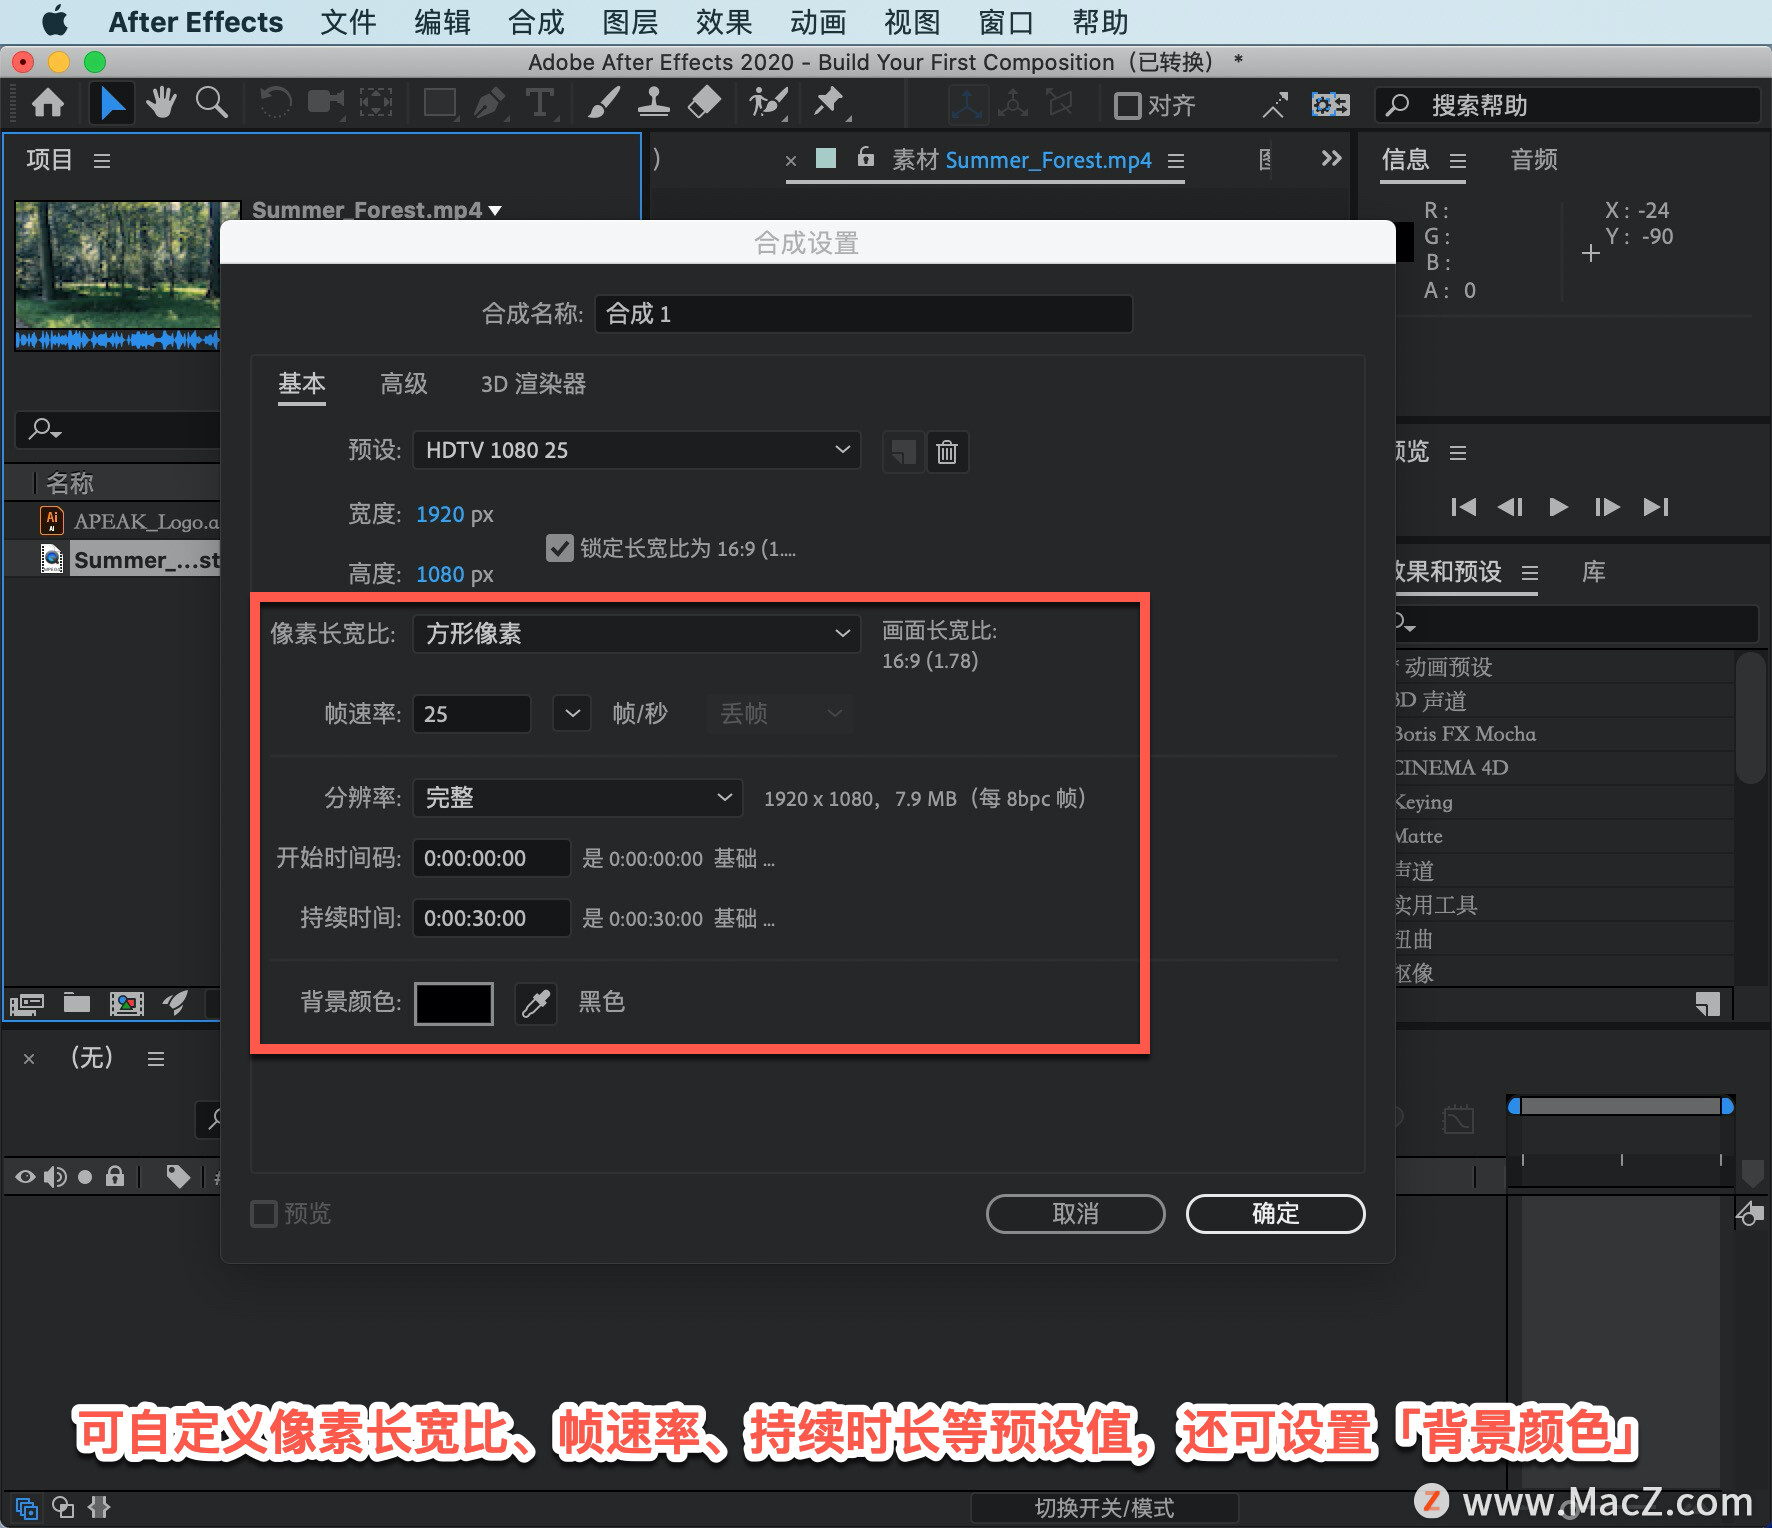Click the 搜索帮助 search field

[1568, 105]
